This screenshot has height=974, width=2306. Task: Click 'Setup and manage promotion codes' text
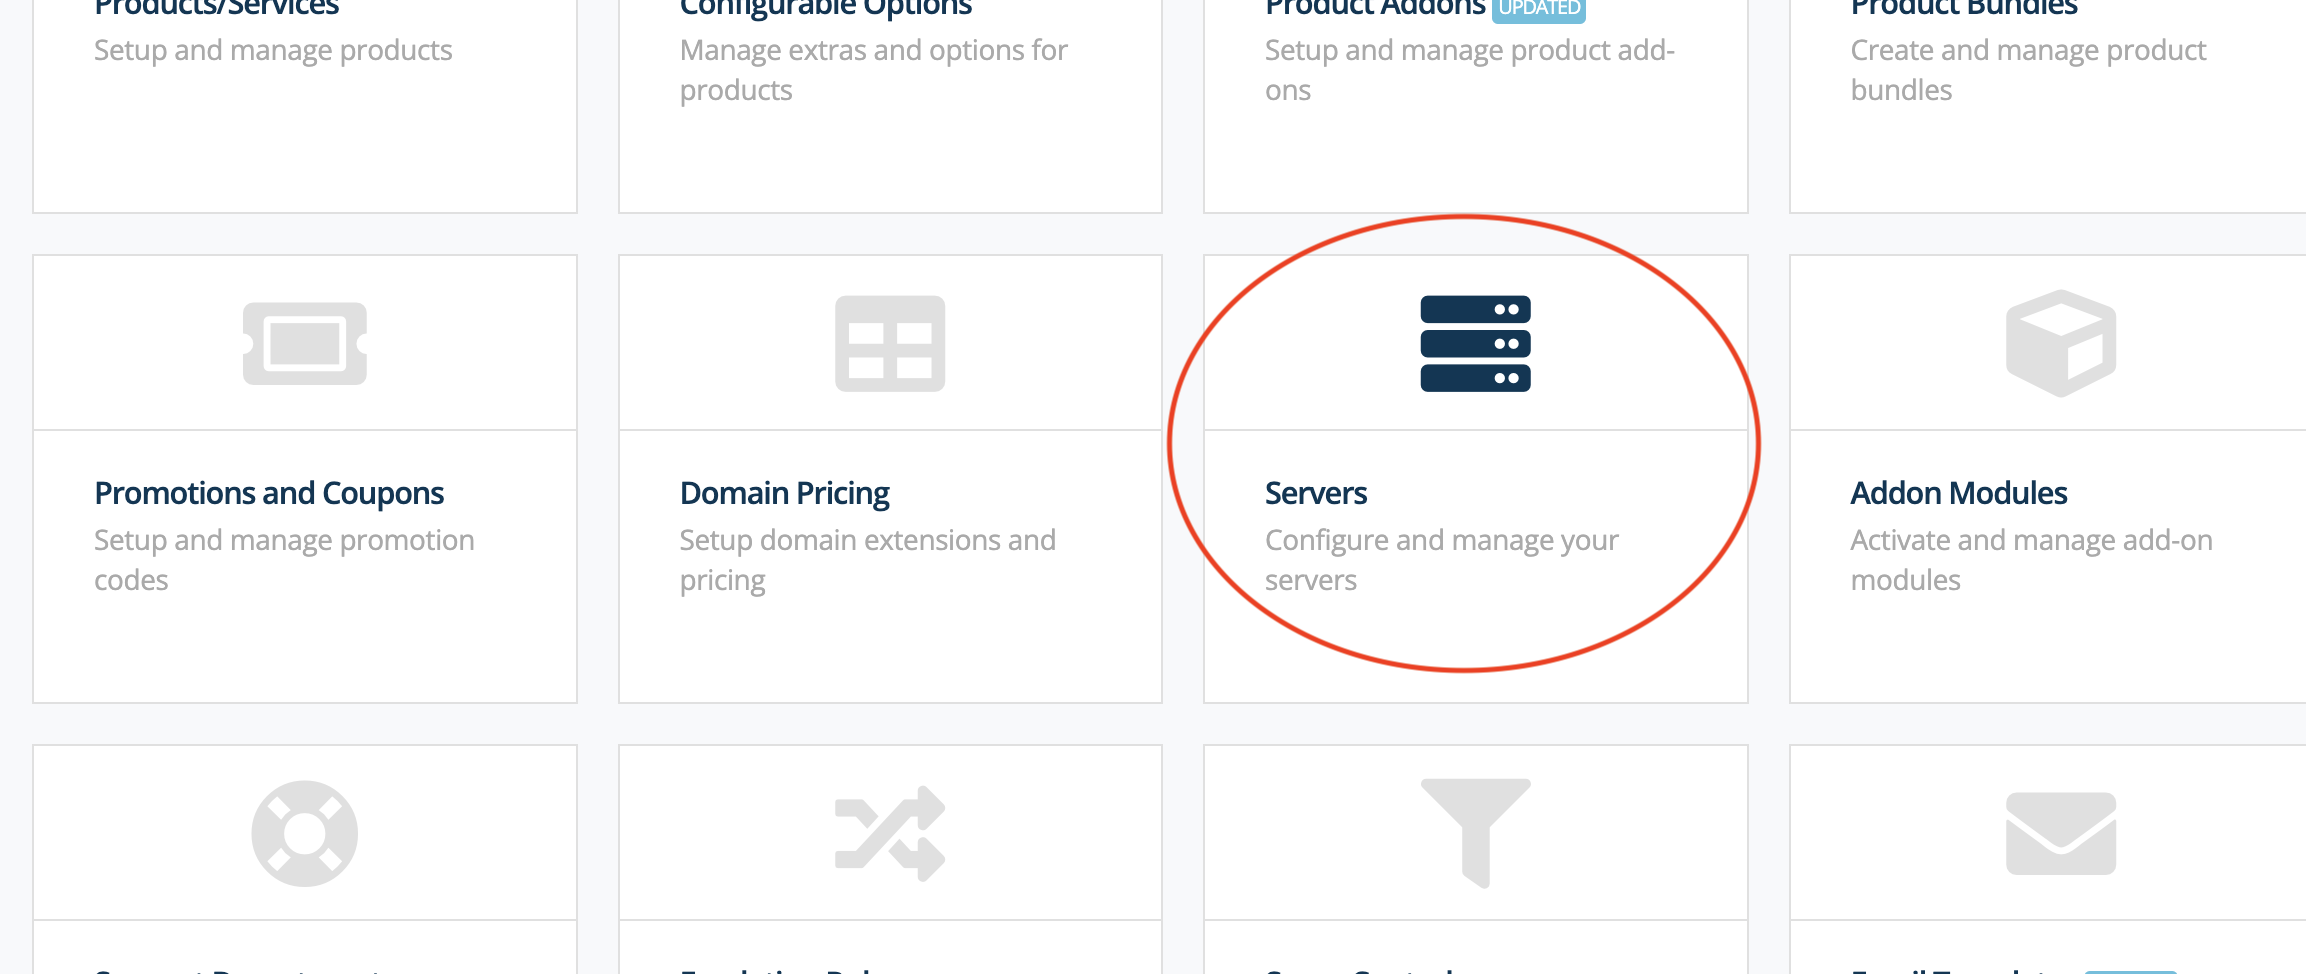[x=284, y=560]
